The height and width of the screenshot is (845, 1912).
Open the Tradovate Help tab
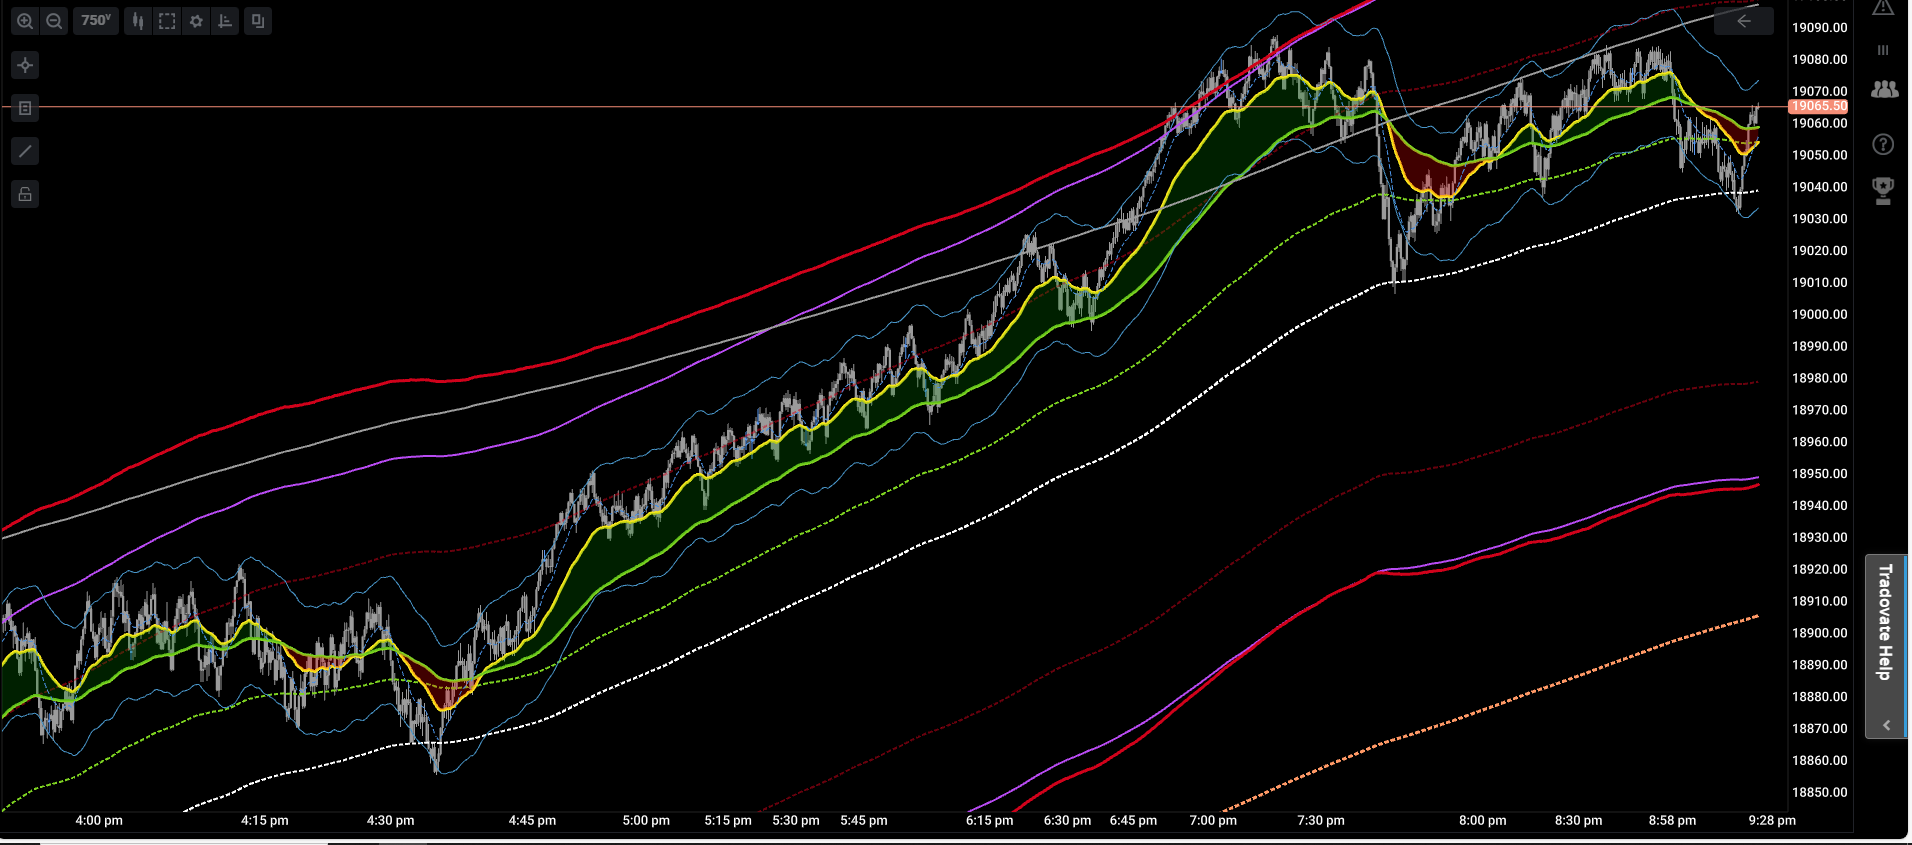click(x=1885, y=622)
